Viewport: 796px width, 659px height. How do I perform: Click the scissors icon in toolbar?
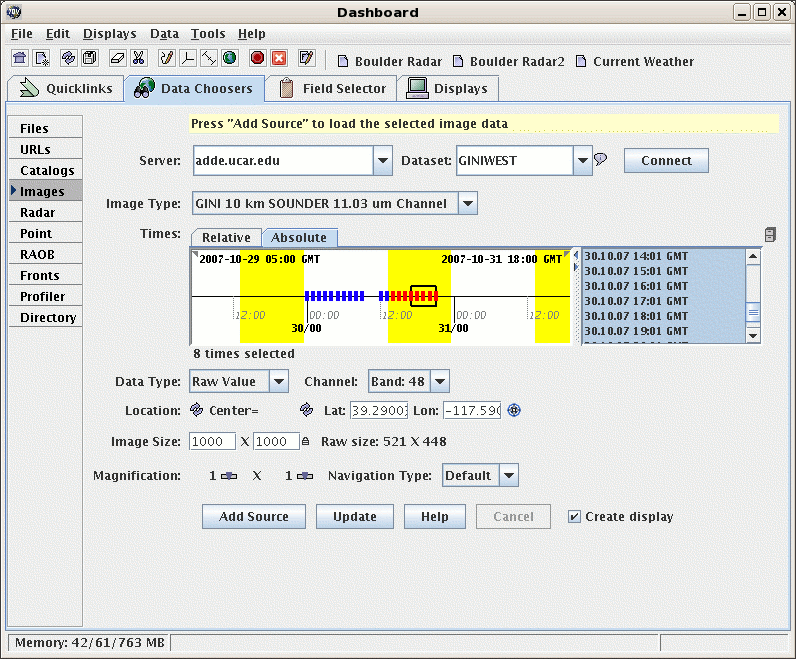[x=138, y=59]
